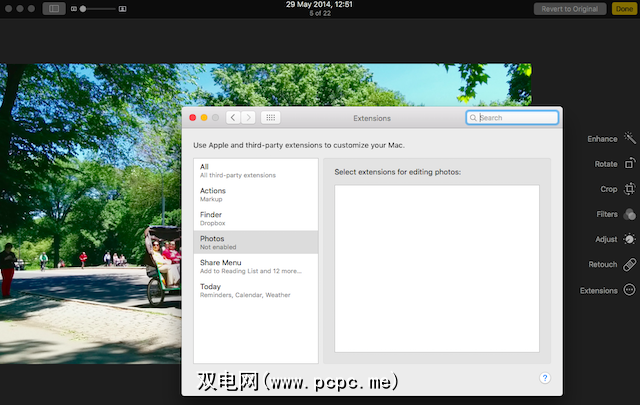Go forward in the preferences window

click(248, 118)
